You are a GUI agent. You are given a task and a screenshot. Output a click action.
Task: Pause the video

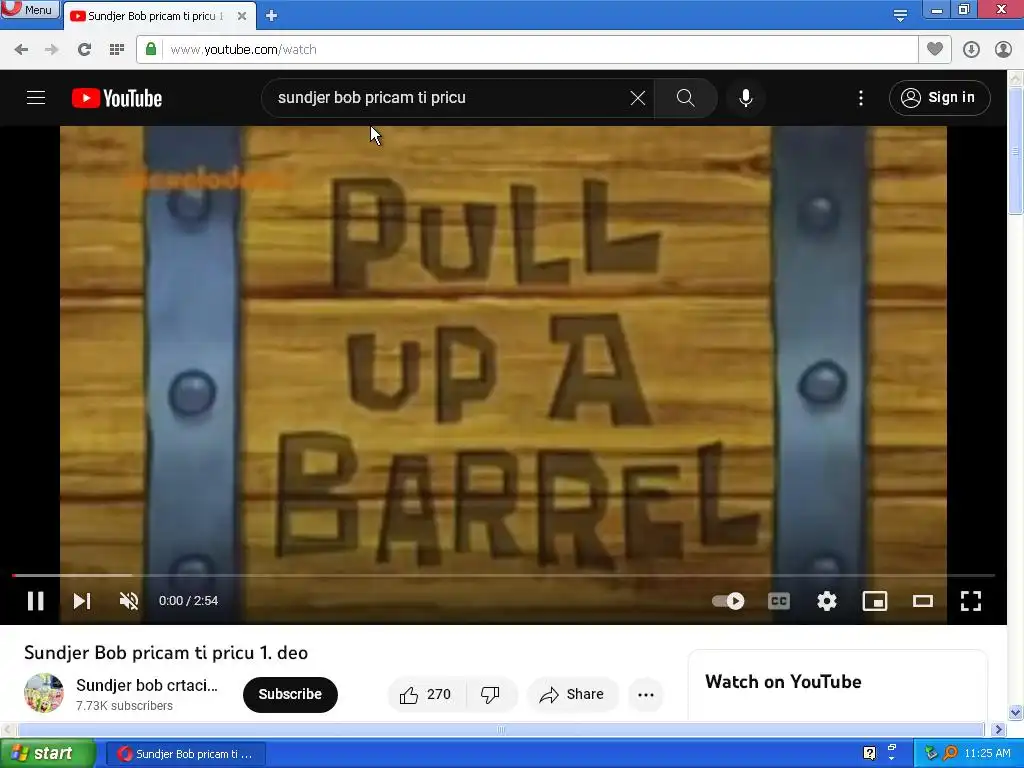(x=36, y=601)
